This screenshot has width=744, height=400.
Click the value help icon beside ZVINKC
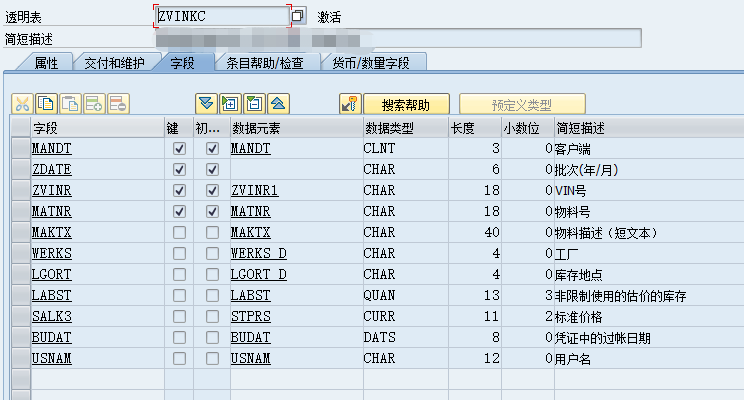[298, 16]
